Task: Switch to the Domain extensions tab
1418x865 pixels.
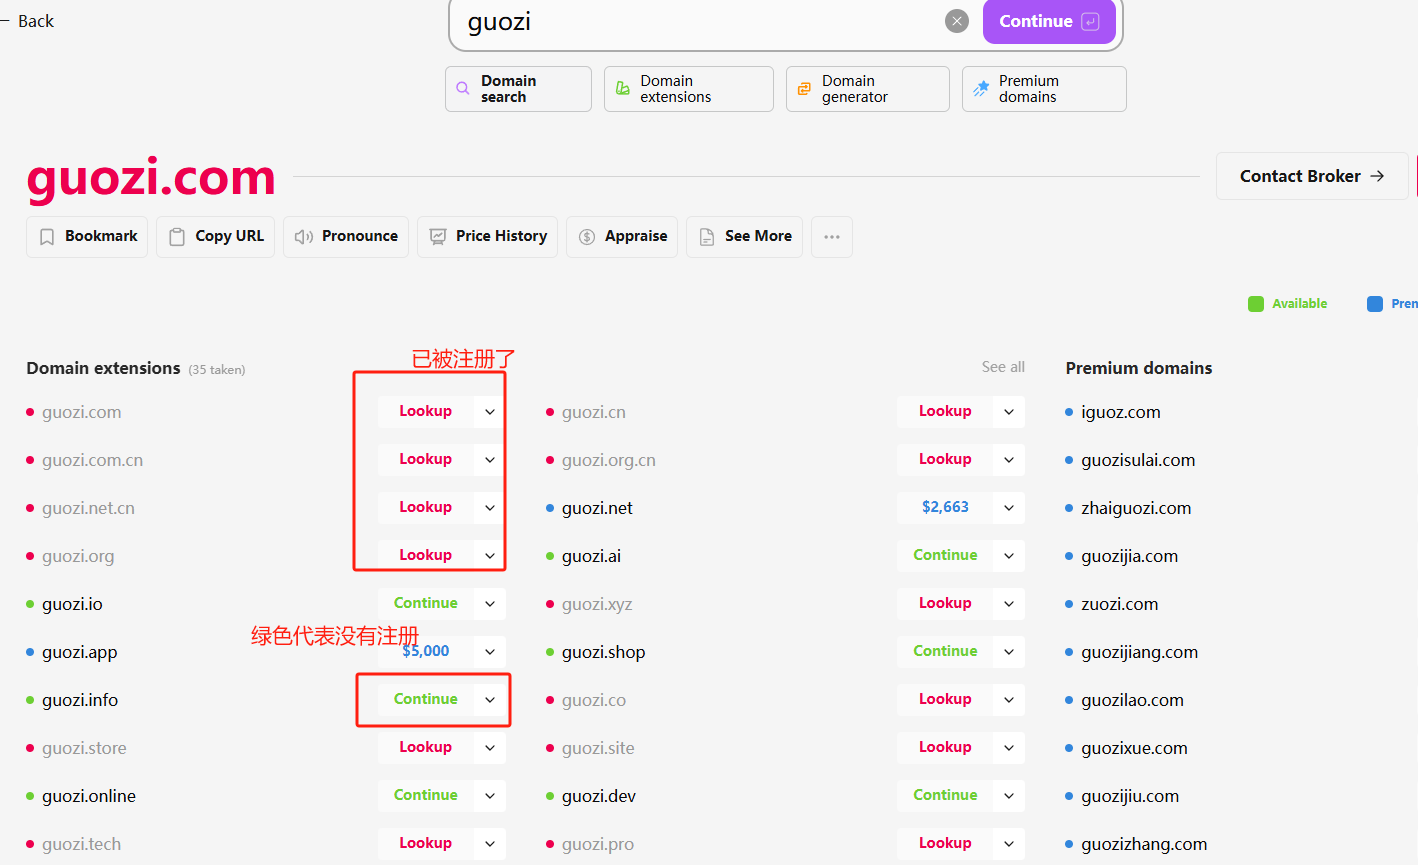Action: 688,89
